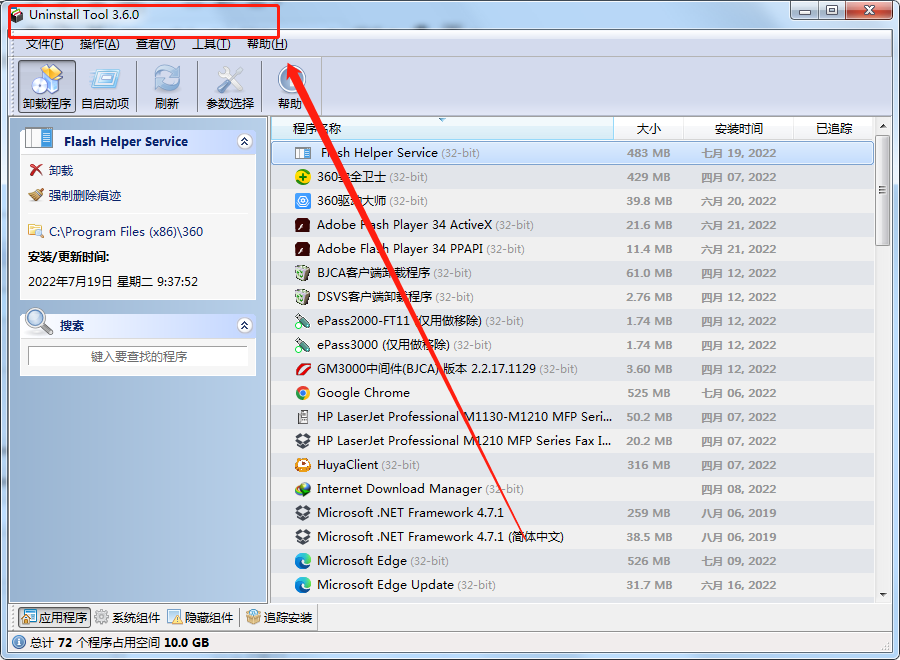Sort by the 已追踪 column header

pos(833,129)
